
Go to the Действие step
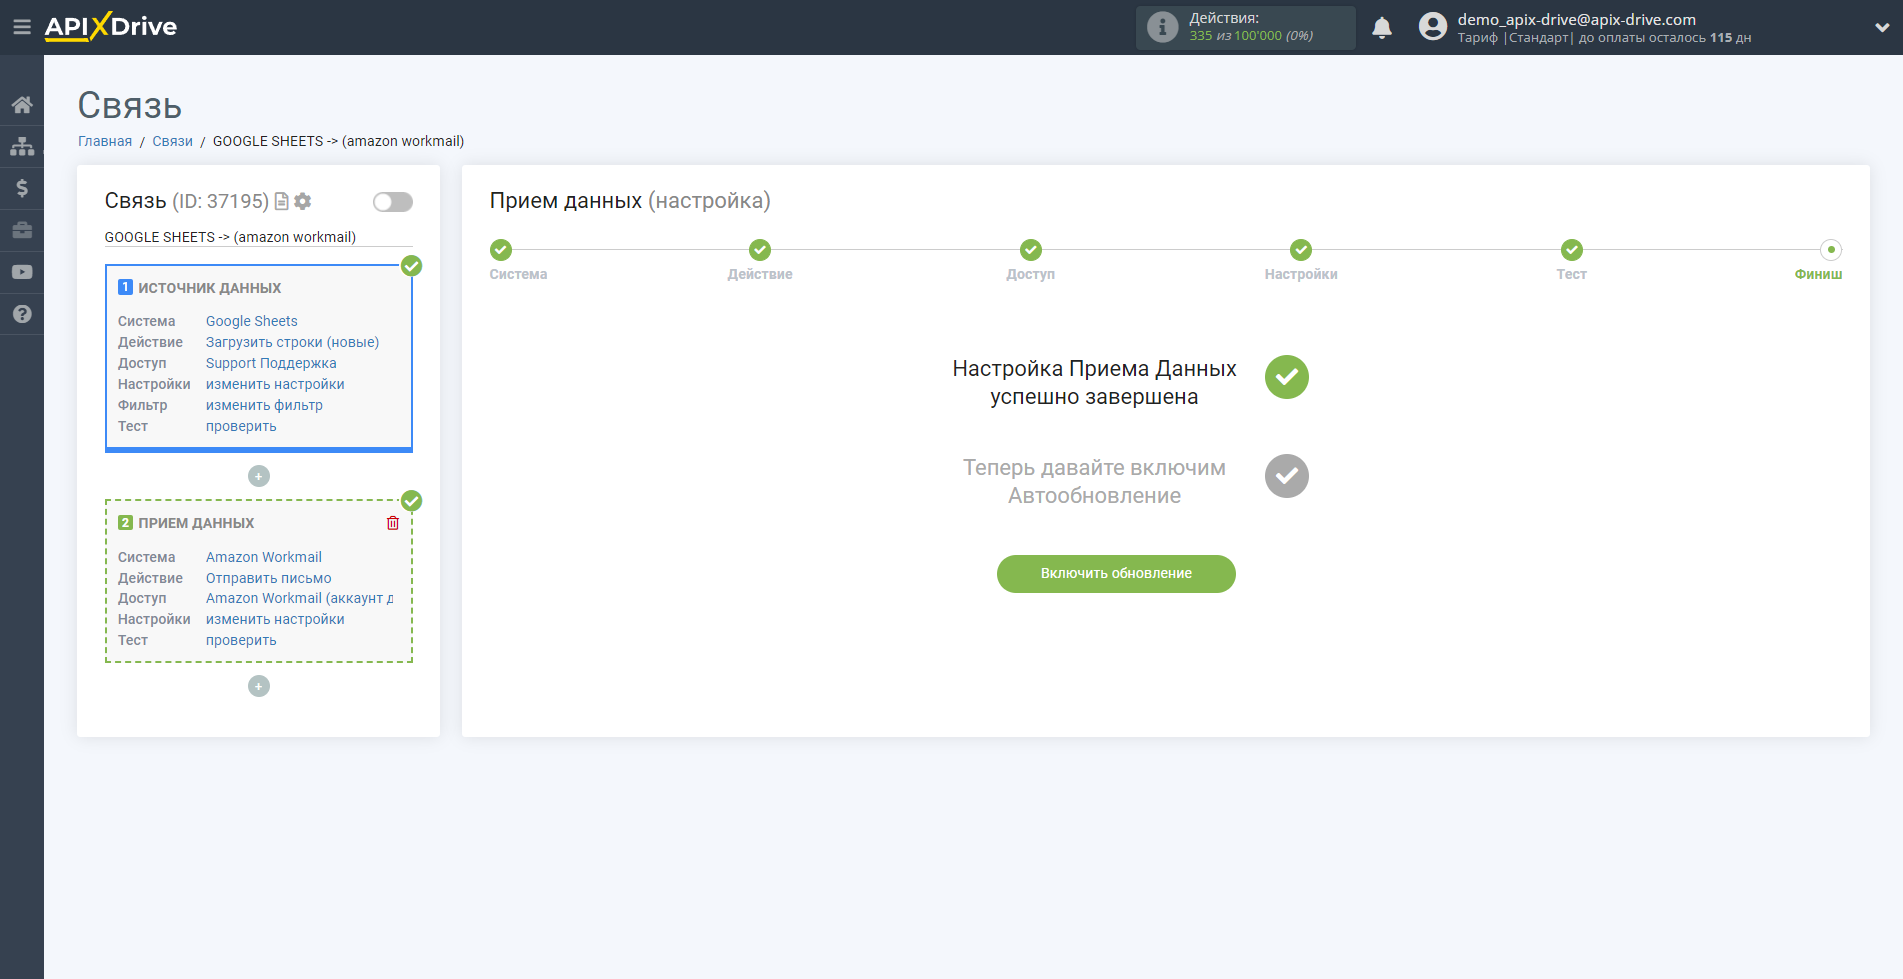(x=760, y=250)
